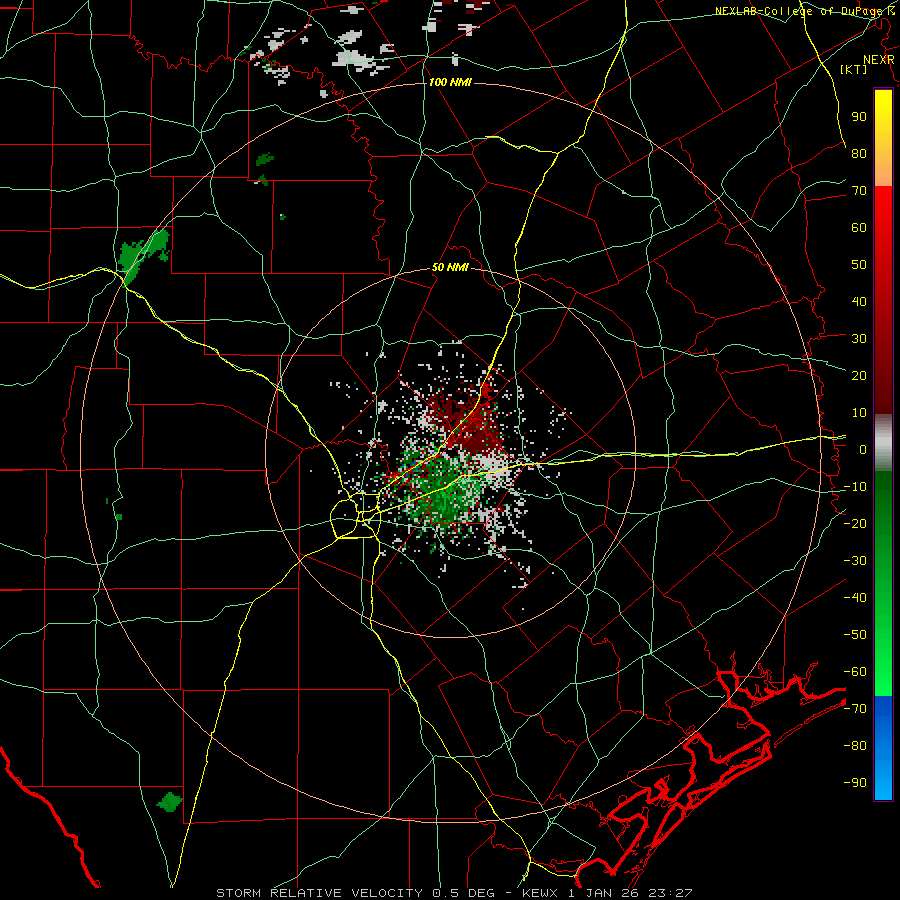Click the 0 value on the velocity scale
Viewport: 900px width, 900px height.
[x=863, y=449]
